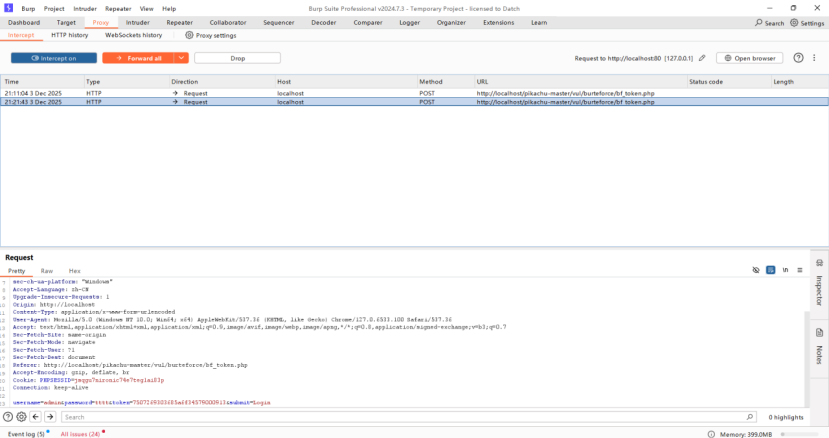Go to previous match with left arrow
The width and height of the screenshot is (829, 438).
click(x=35, y=417)
